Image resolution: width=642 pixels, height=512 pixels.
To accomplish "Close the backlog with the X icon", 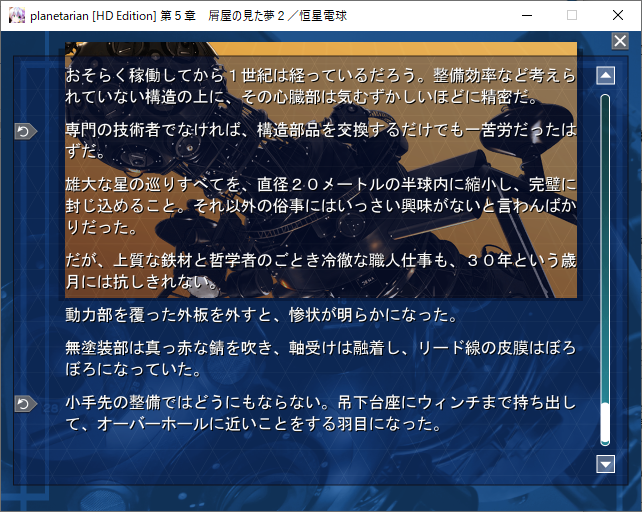I will point(620,41).
